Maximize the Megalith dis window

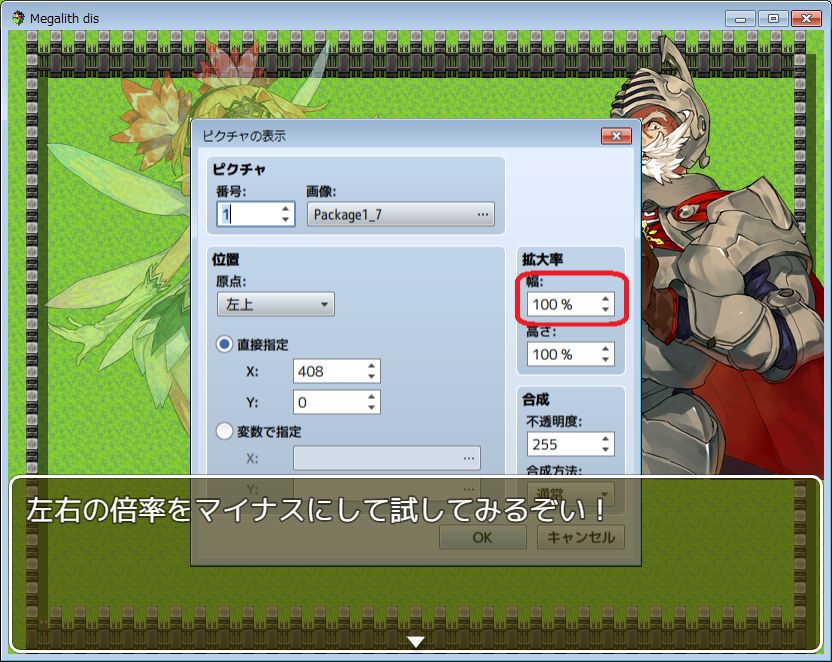[x=773, y=19]
